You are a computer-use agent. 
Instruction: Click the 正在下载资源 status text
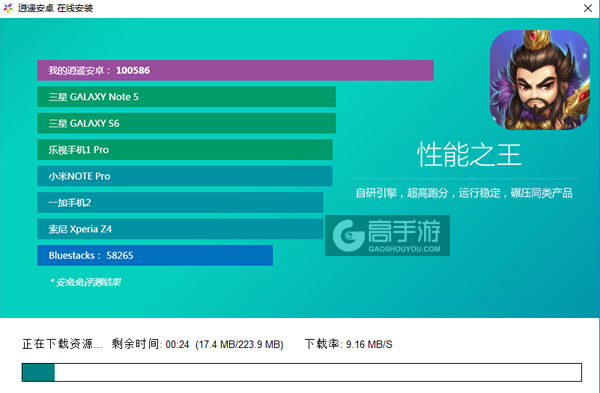tap(62, 344)
